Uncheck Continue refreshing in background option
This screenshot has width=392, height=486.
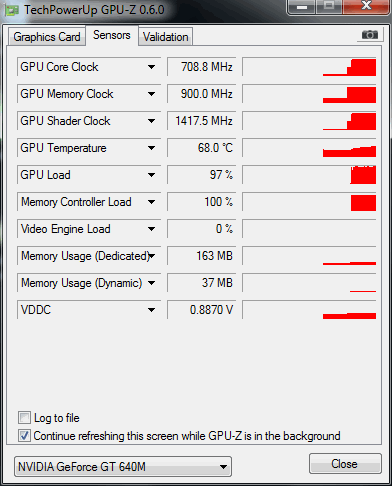(x=24, y=435)
